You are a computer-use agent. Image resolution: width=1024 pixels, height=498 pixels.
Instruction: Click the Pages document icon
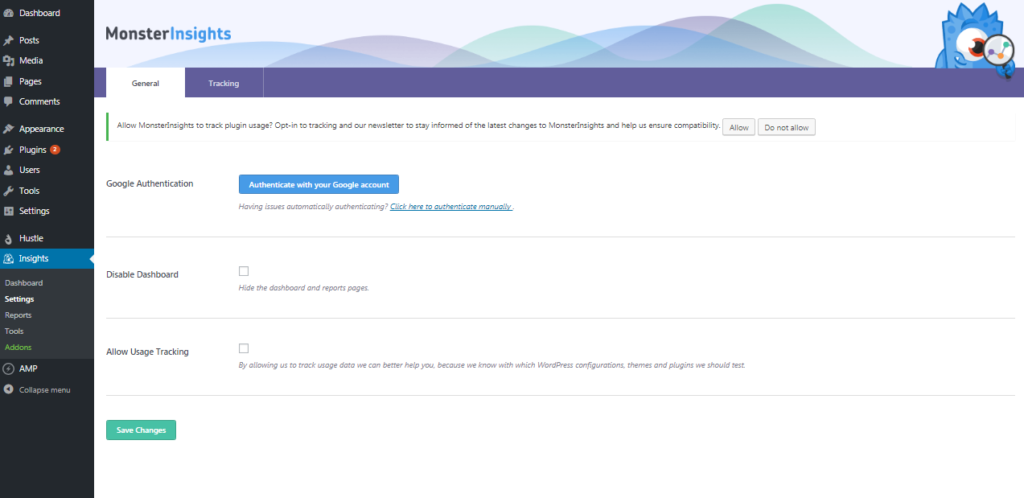pyautogui.click(x=8, y=82)
